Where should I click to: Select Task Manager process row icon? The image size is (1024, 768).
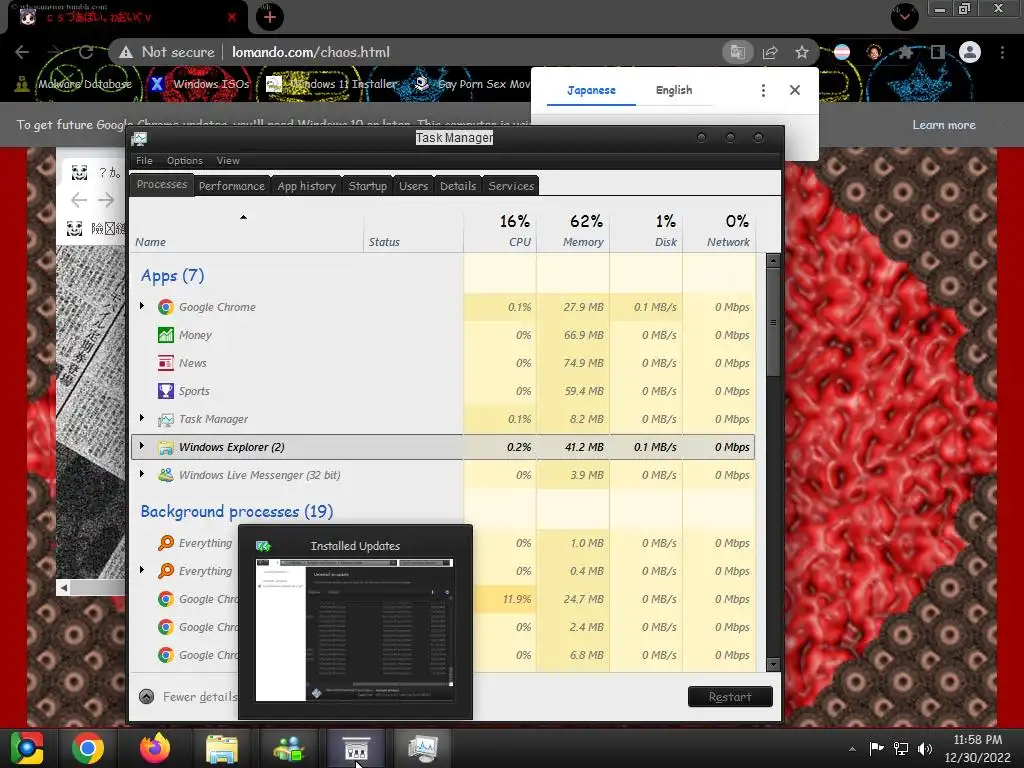coord(166,419)
